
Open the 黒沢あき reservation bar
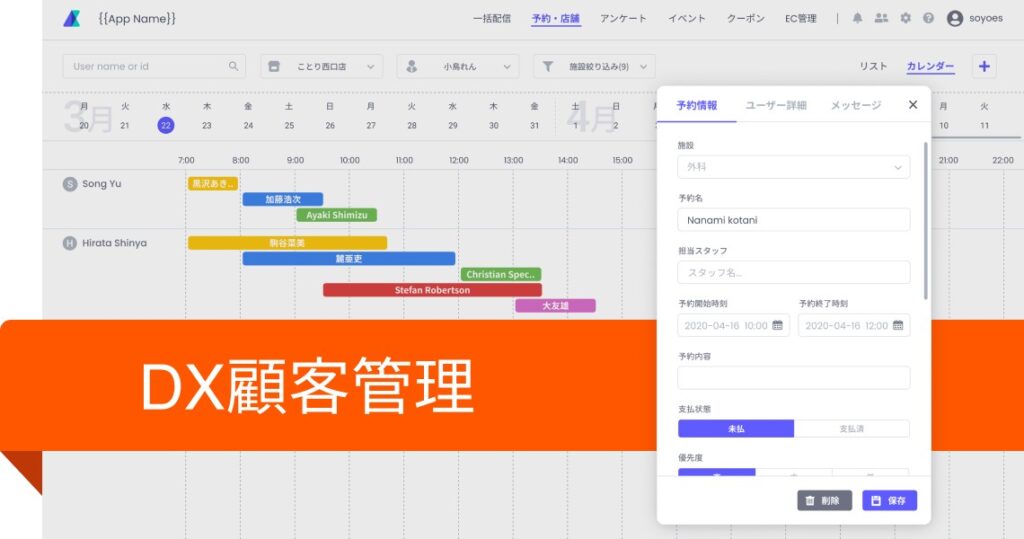[213, 184]
